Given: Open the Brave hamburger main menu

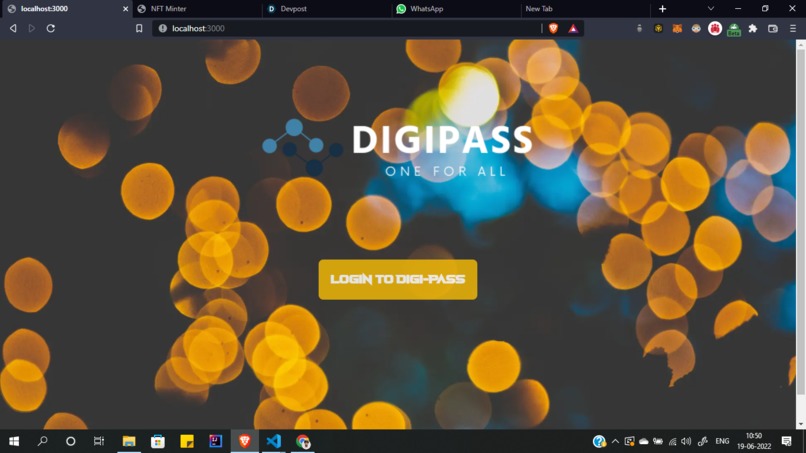Looking at the screenshot, I should [x=793, y=29].
